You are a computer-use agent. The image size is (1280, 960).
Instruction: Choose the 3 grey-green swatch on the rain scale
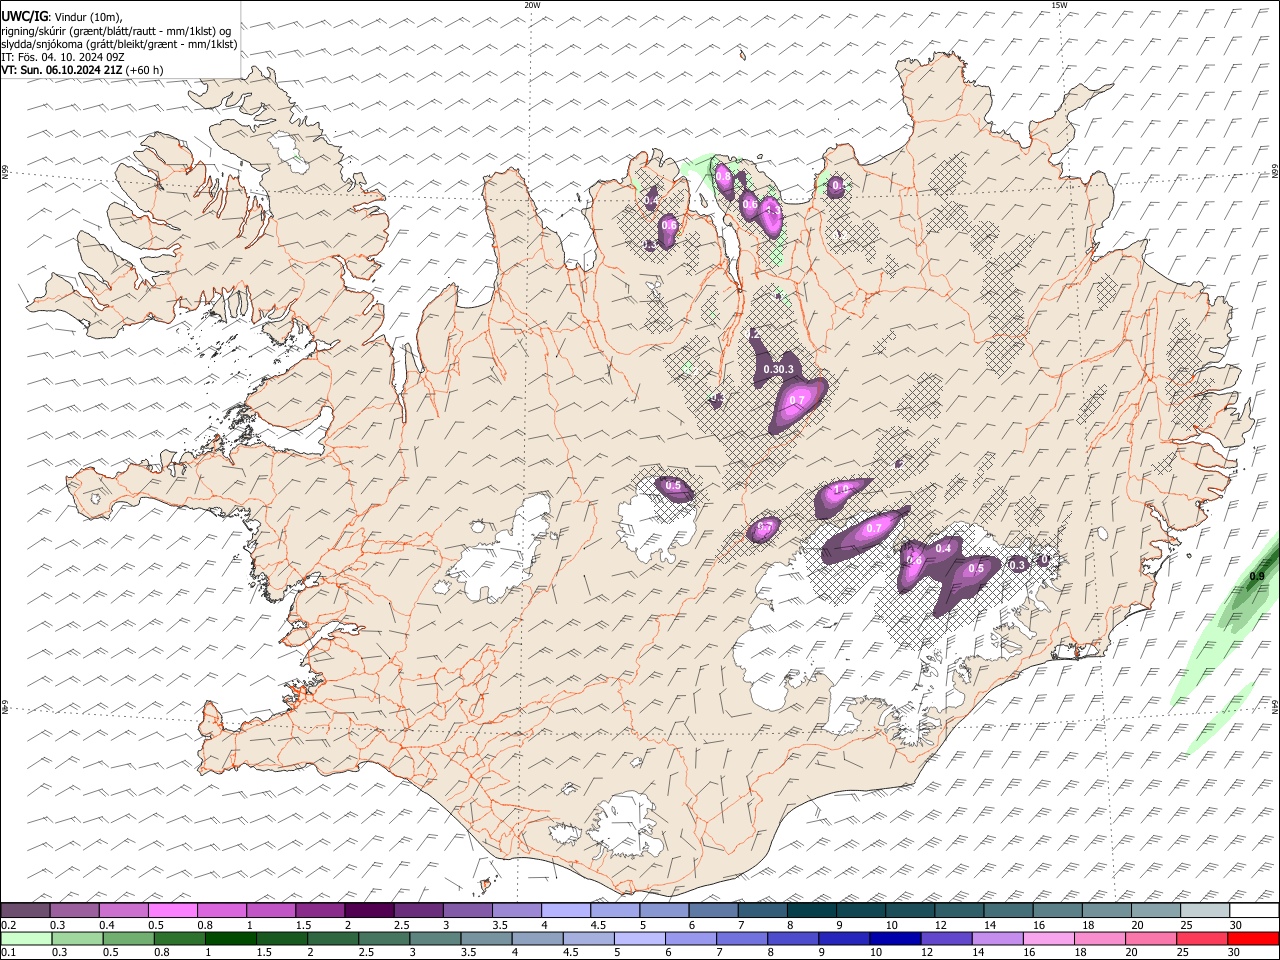(x=435, y=938)
